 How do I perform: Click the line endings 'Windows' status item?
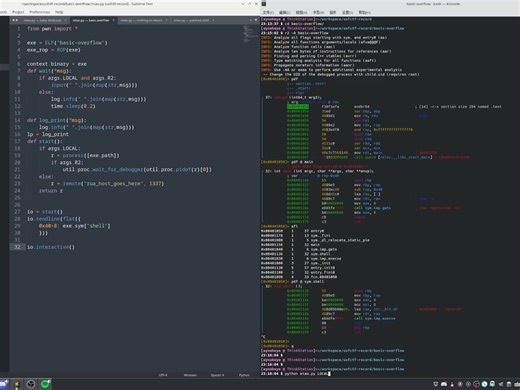tap(190, 375)
